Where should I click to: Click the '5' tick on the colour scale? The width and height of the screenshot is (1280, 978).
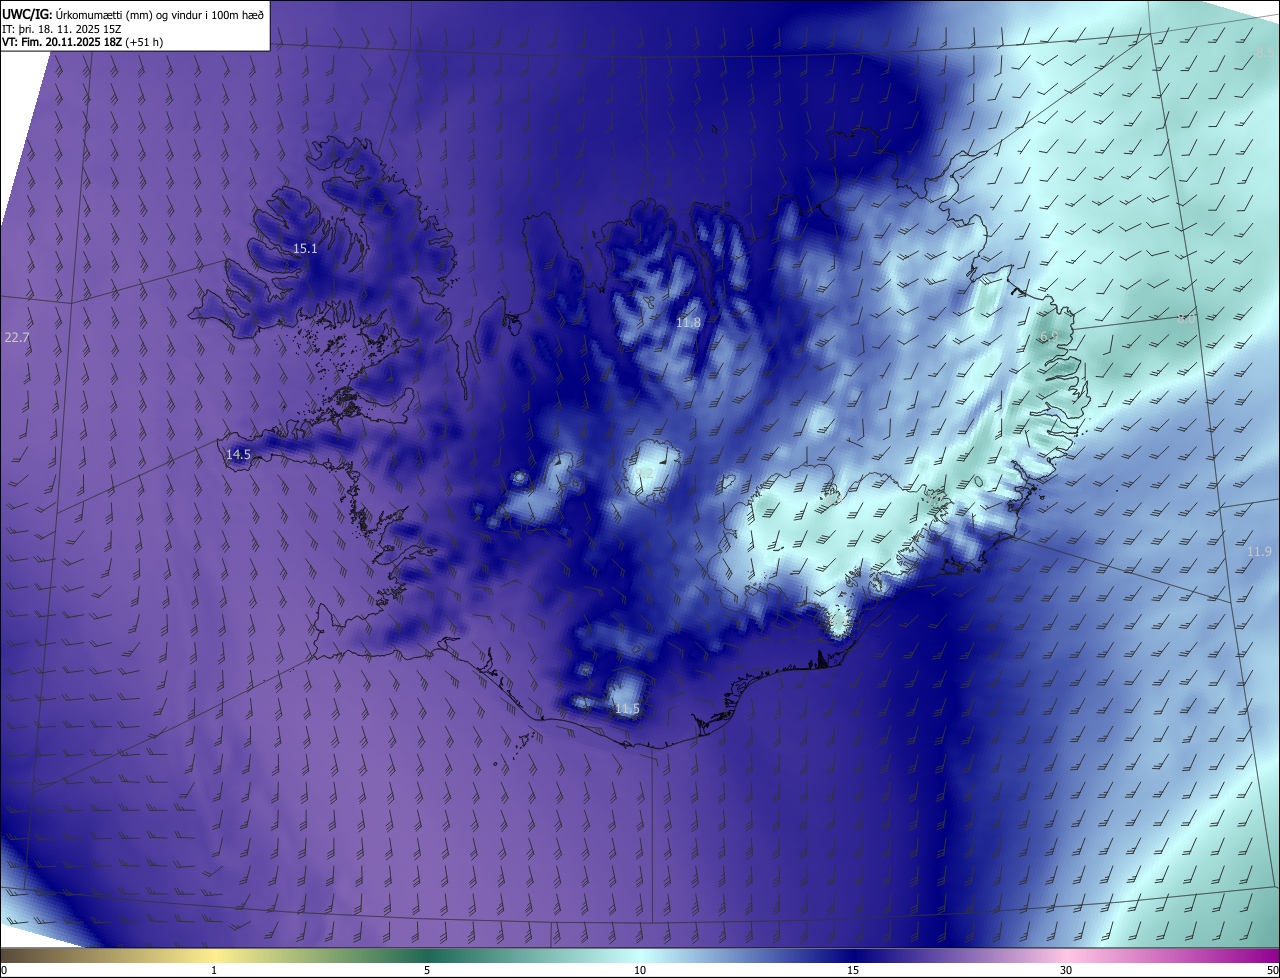point(427,970)
